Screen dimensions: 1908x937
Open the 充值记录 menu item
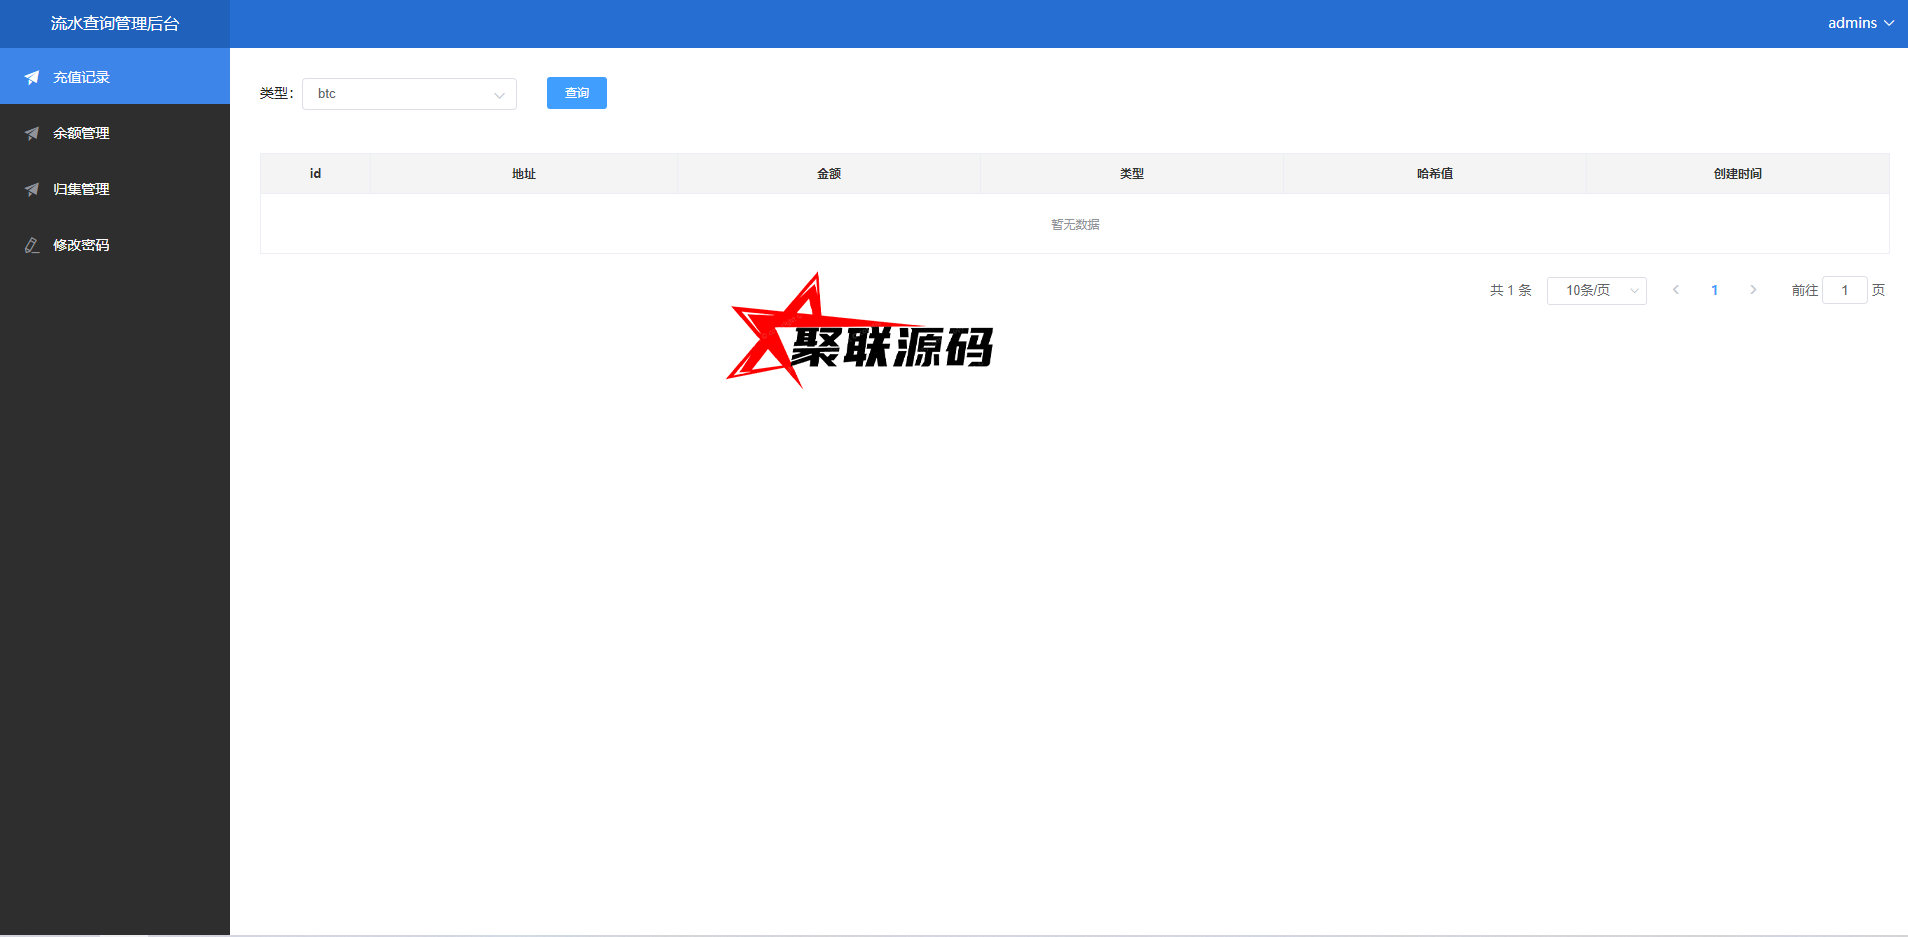[x=115, y=77]
